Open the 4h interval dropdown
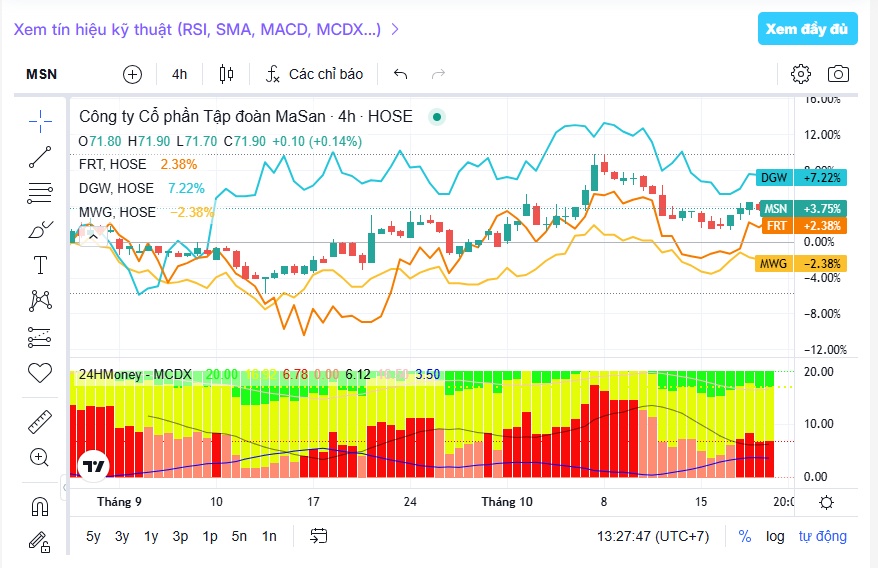 tap(179, 75)
